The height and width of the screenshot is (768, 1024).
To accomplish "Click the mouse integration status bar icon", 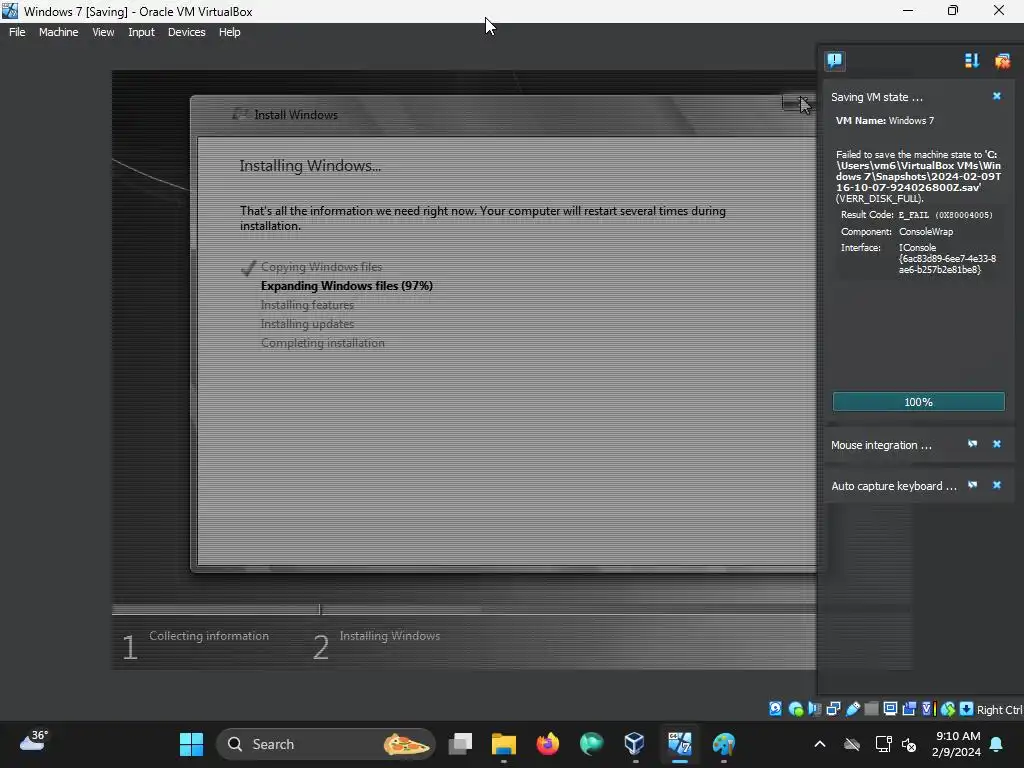I will 948,709.
